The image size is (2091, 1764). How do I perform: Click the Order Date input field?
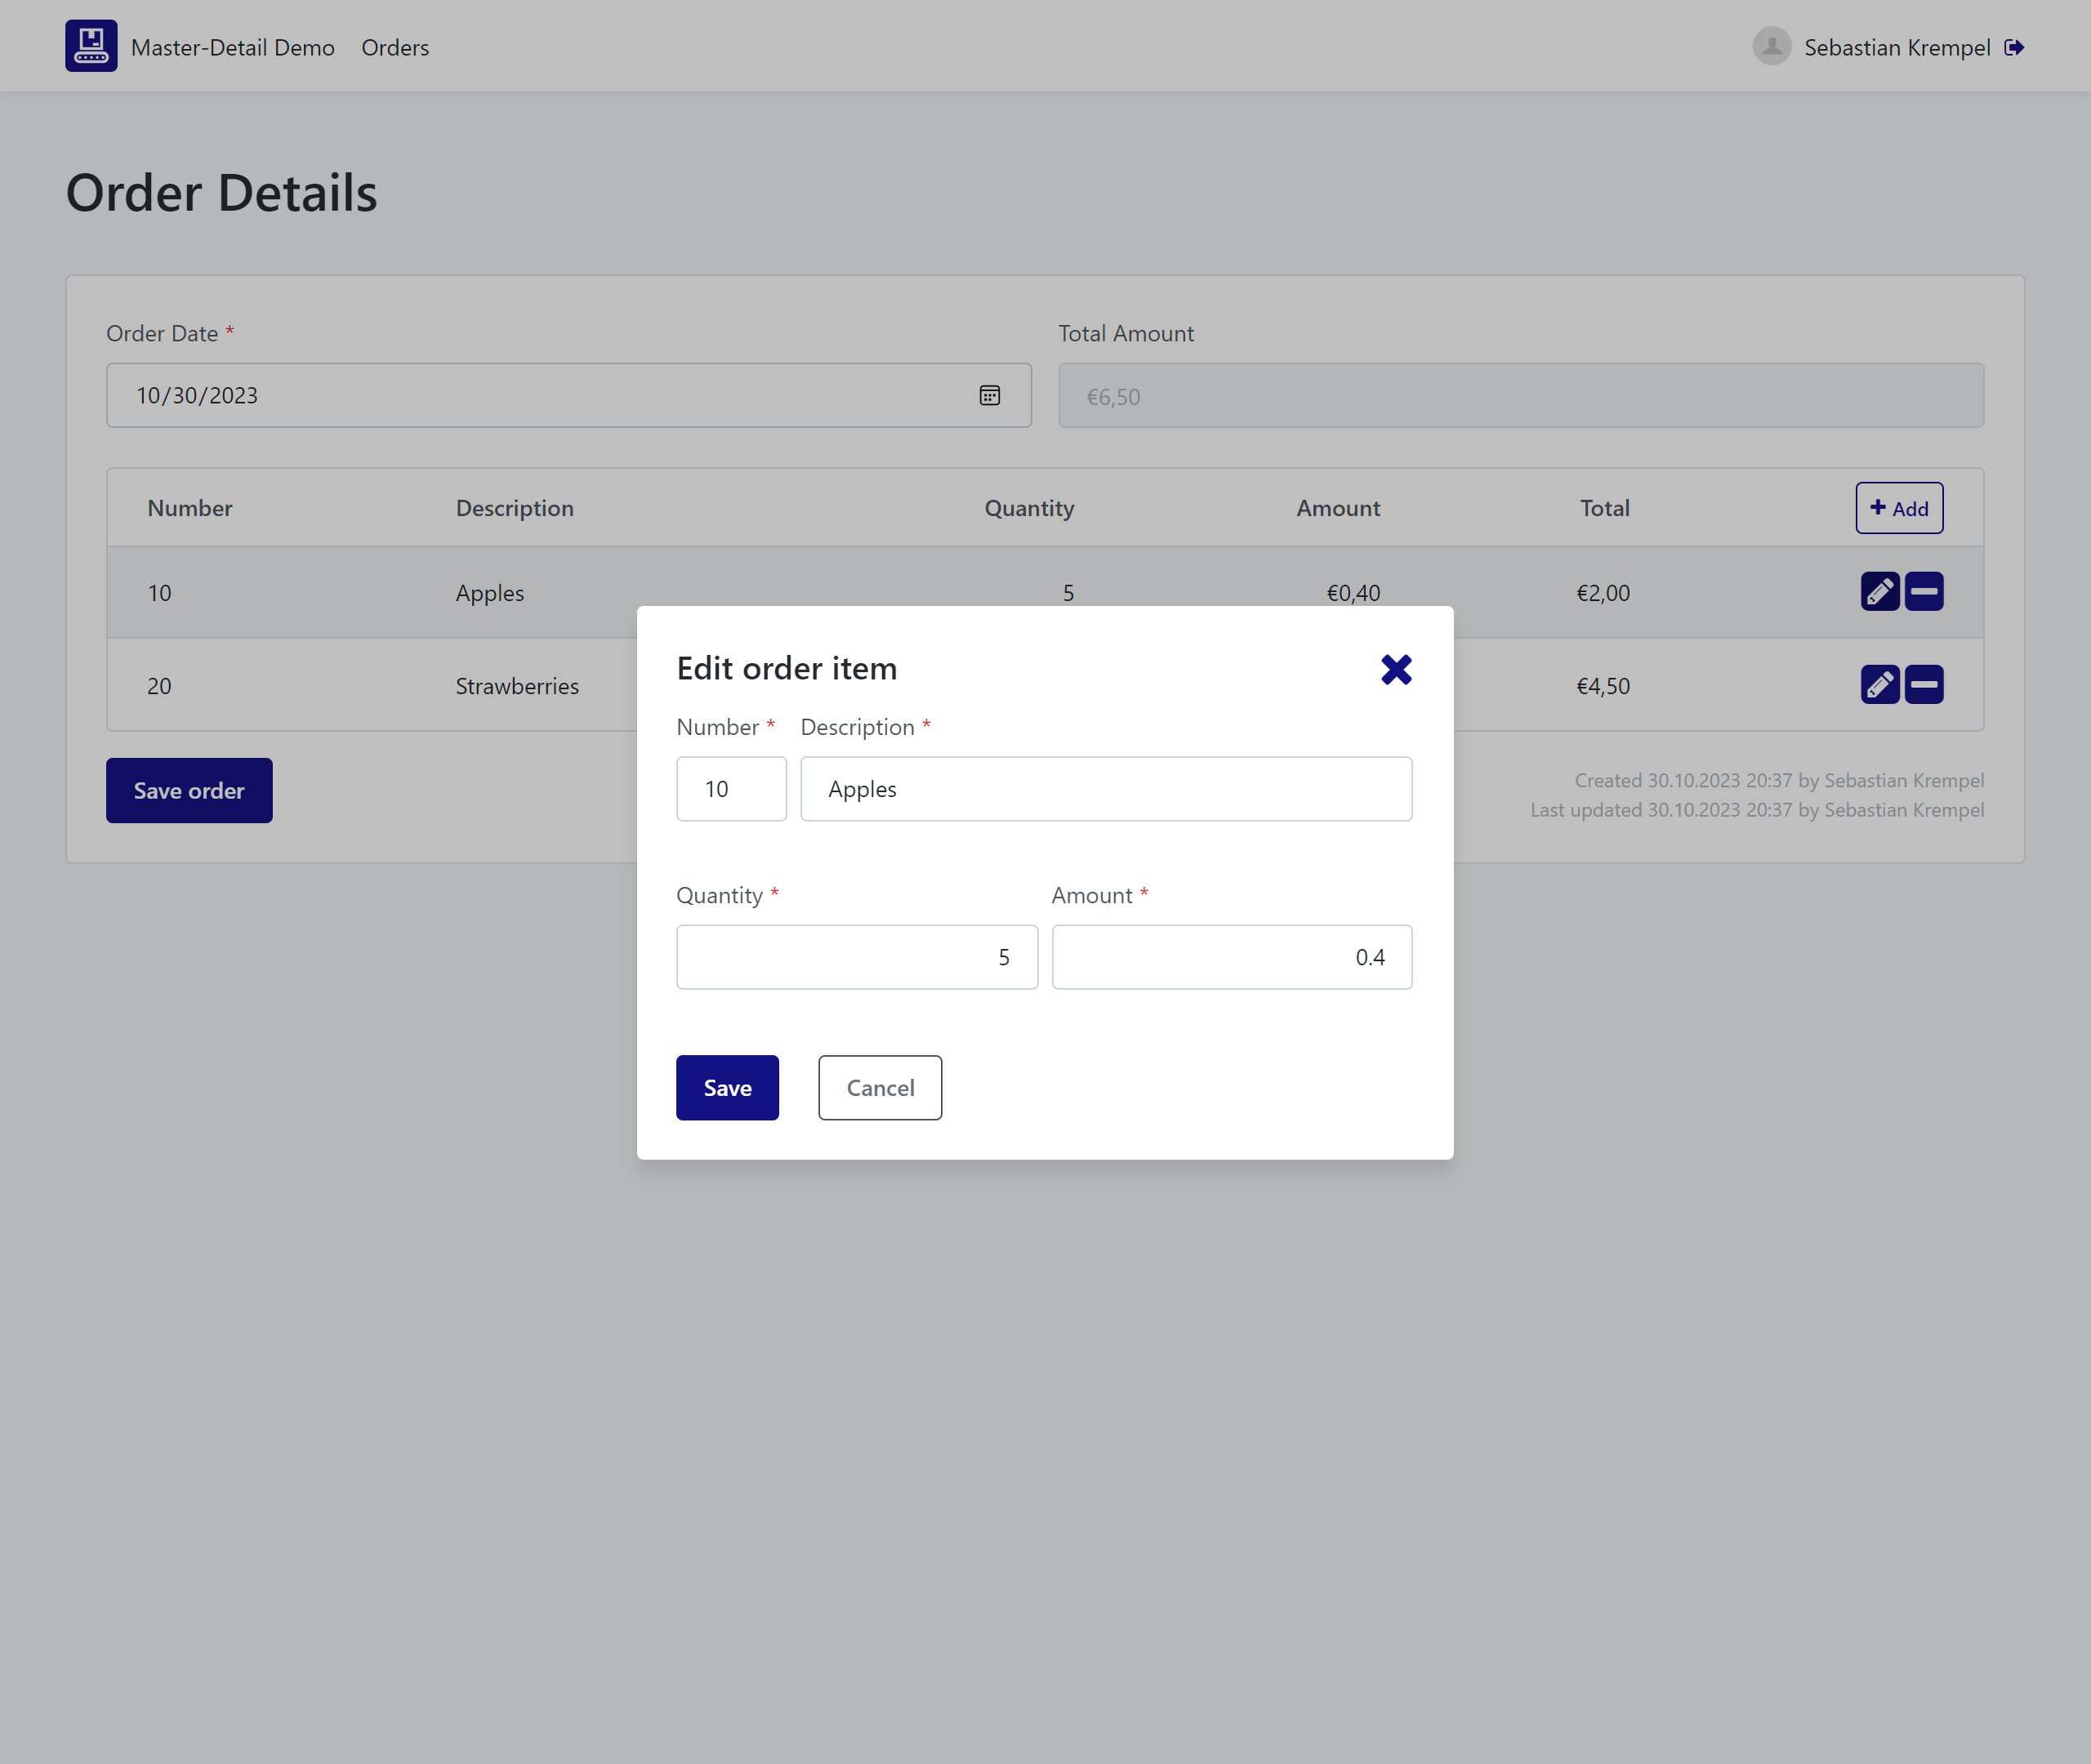click(x=540, y=395)
